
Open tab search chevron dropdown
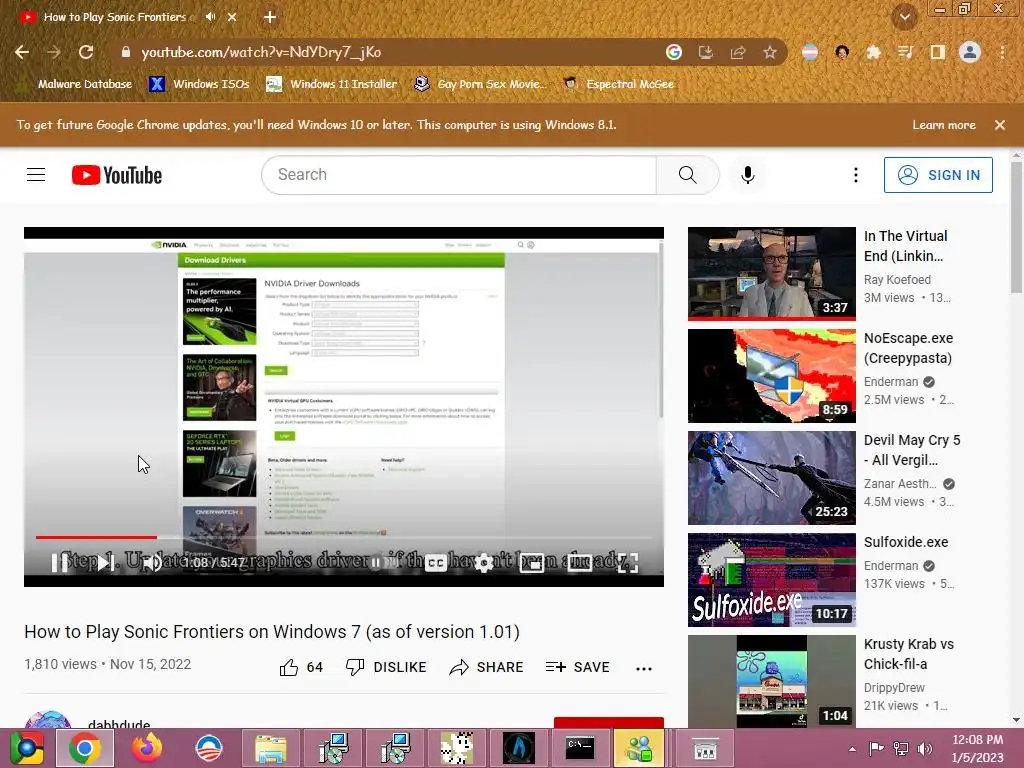(x=904, y=17)
